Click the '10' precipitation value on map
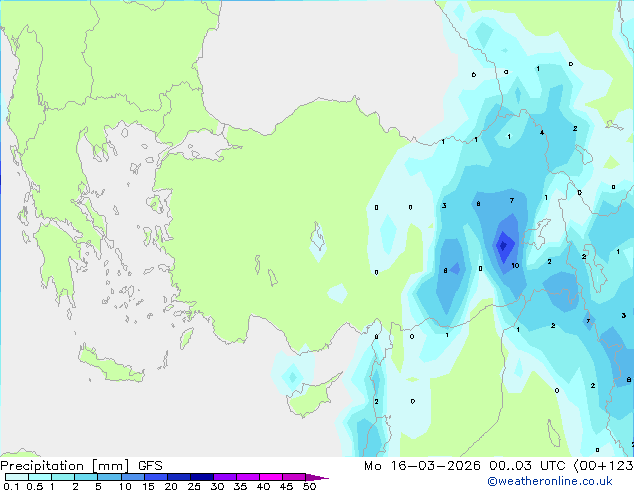634x490 pixels. click(x=515, y=266)
